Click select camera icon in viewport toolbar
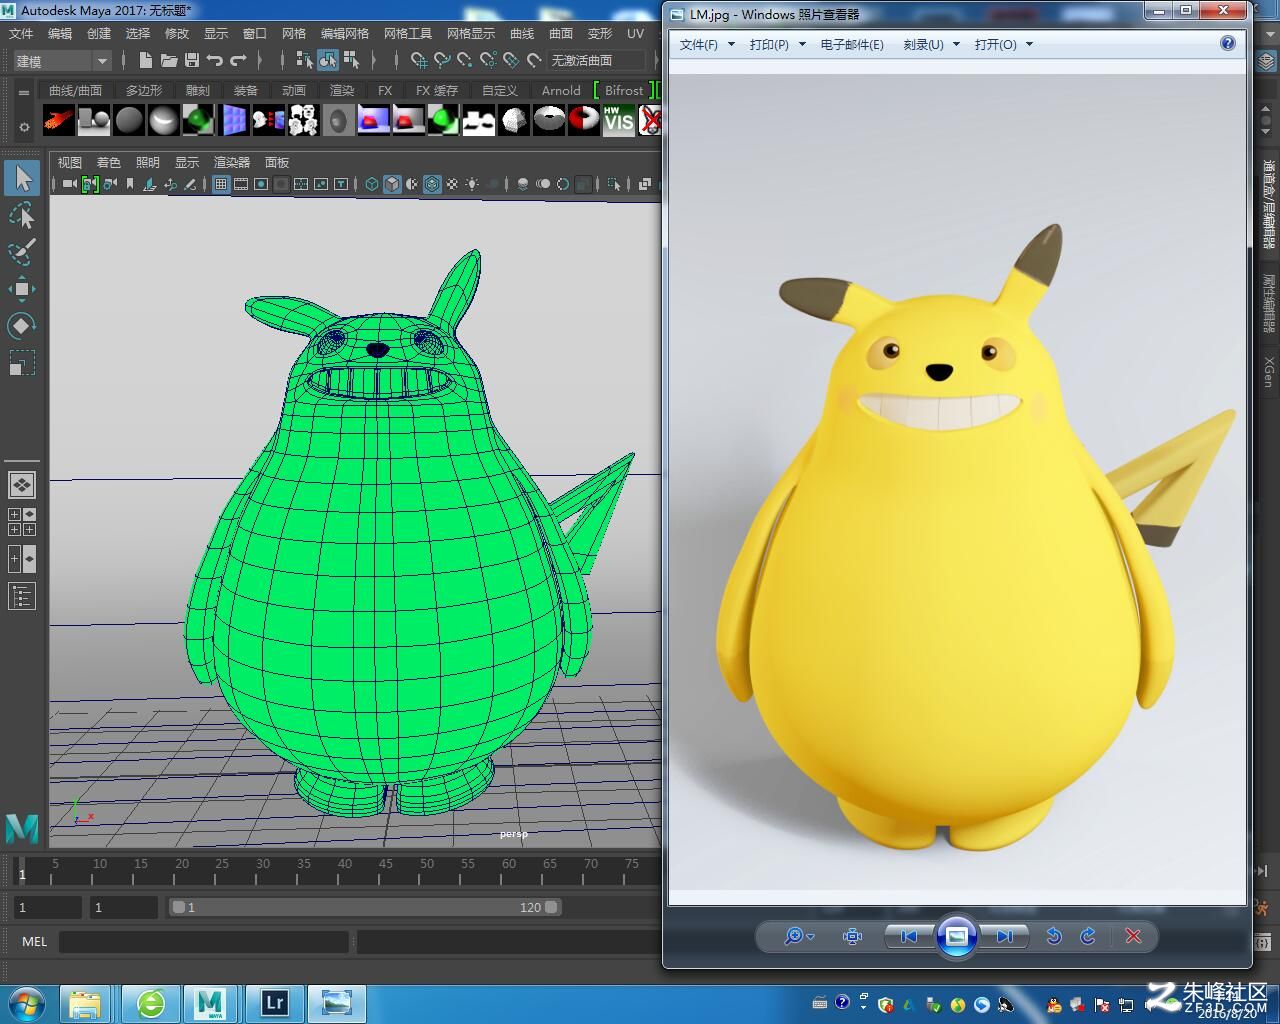This screenshot has width=1280, height=1024. point(68,184)
